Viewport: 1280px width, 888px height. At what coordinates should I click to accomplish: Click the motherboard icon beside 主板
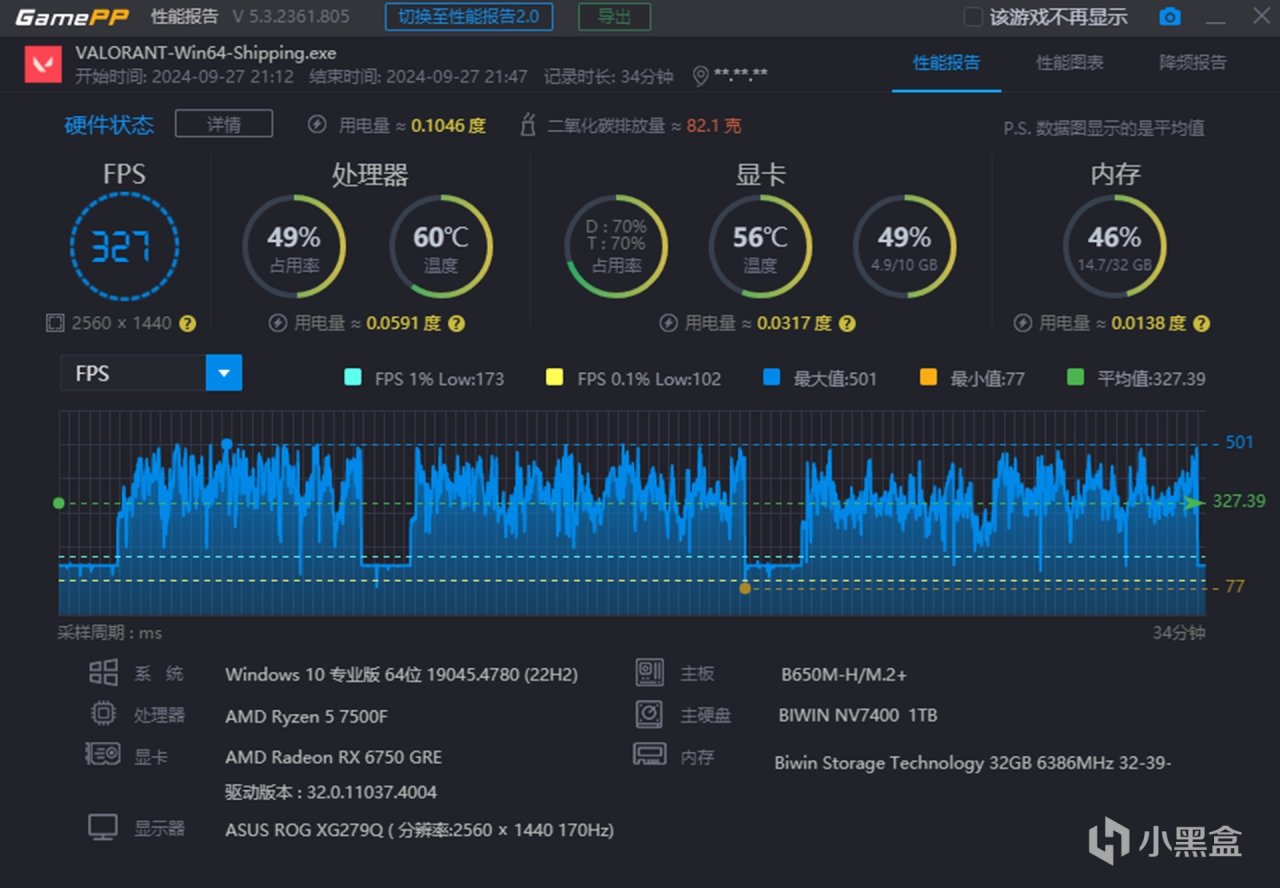pos(650,673)
